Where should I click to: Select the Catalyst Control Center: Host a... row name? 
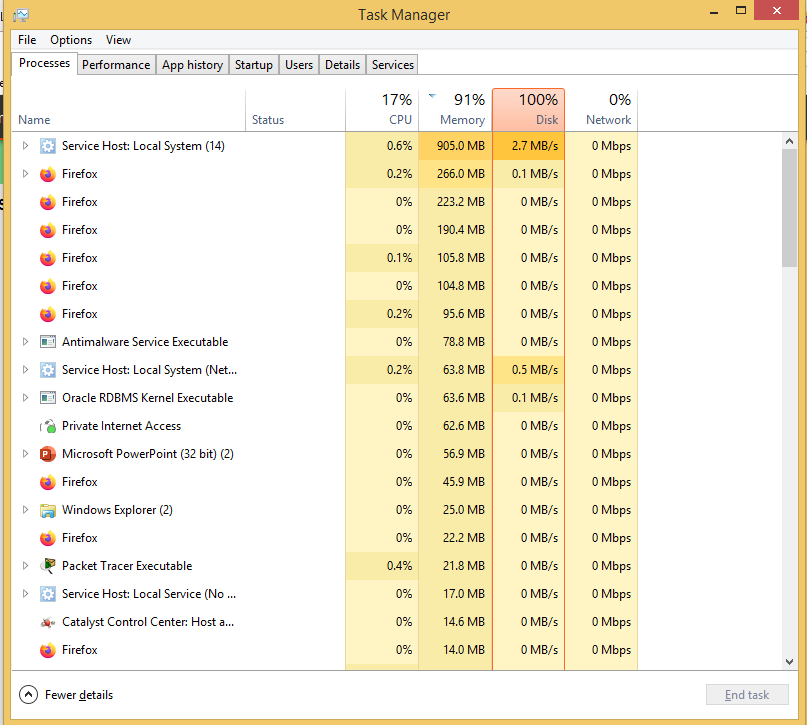148,622
